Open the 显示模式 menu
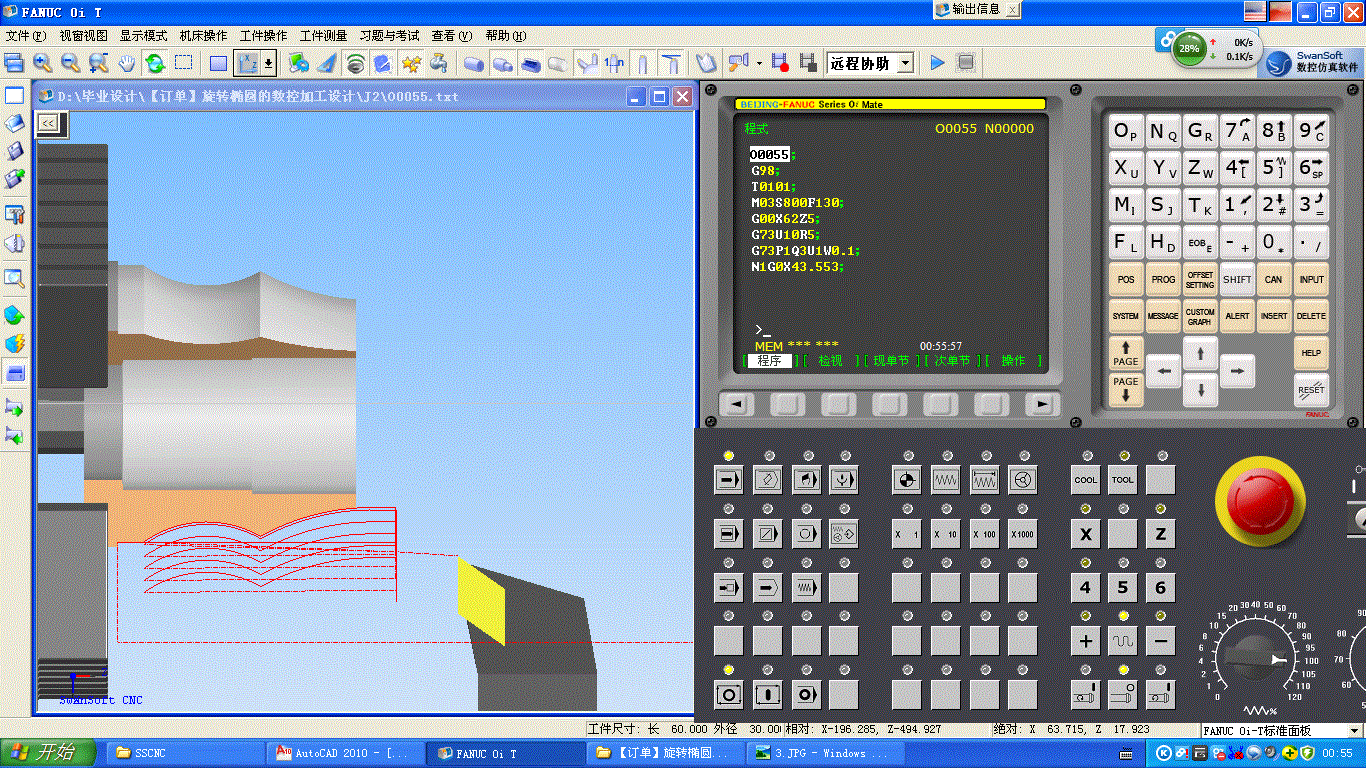Image resolution: width=1366 pixels, height=768 pixels. click(x=144, y=36)
